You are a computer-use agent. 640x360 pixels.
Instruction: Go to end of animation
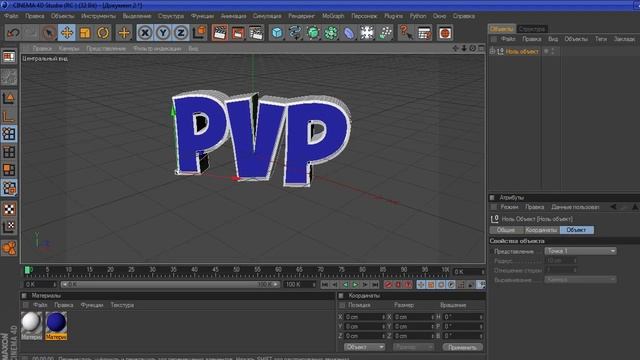(x=375, y=284)
